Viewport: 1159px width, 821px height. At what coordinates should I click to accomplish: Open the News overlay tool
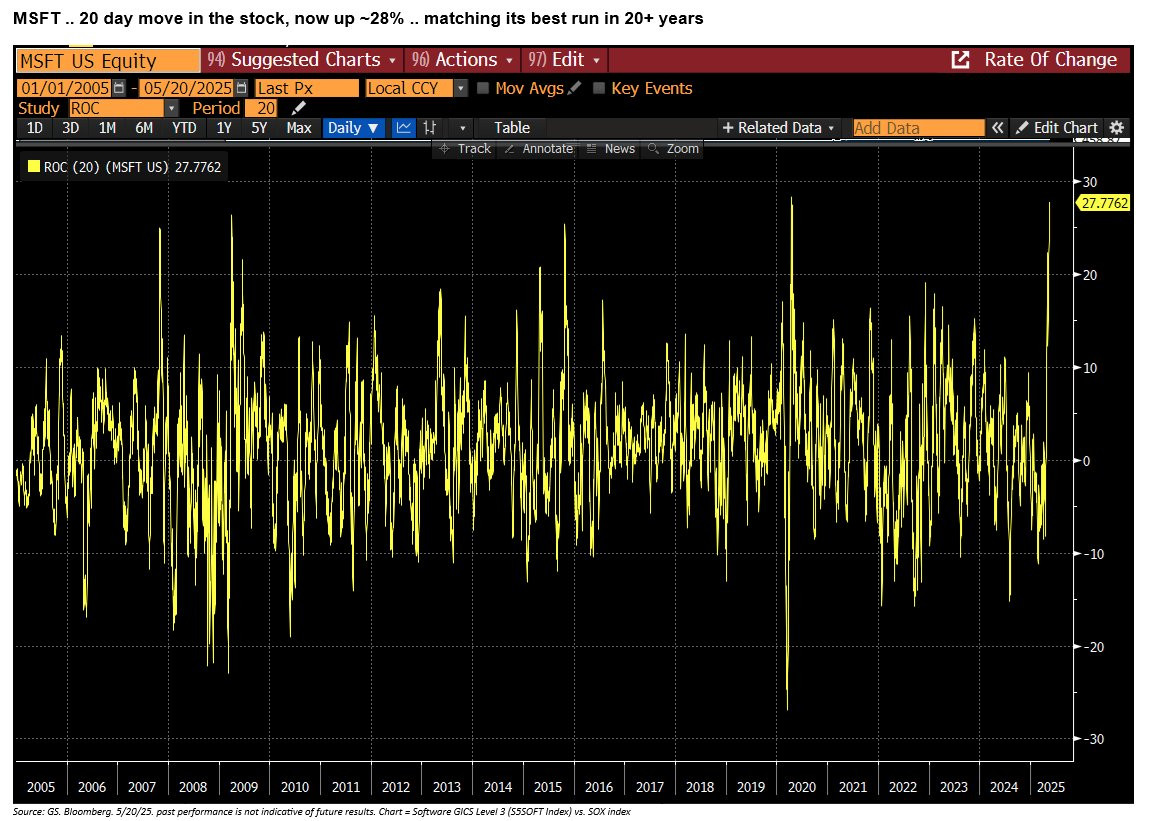click(x=611, y=149)
